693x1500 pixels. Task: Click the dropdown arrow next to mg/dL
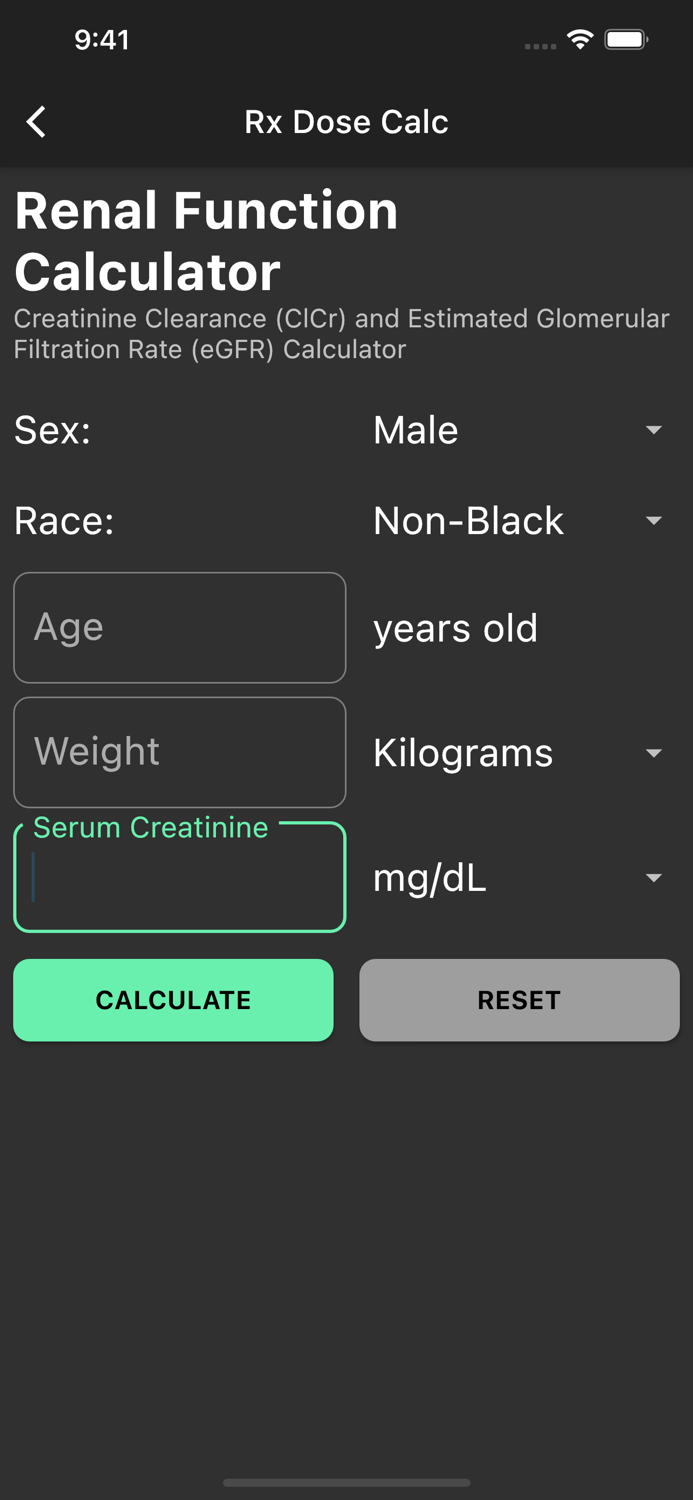655,878
